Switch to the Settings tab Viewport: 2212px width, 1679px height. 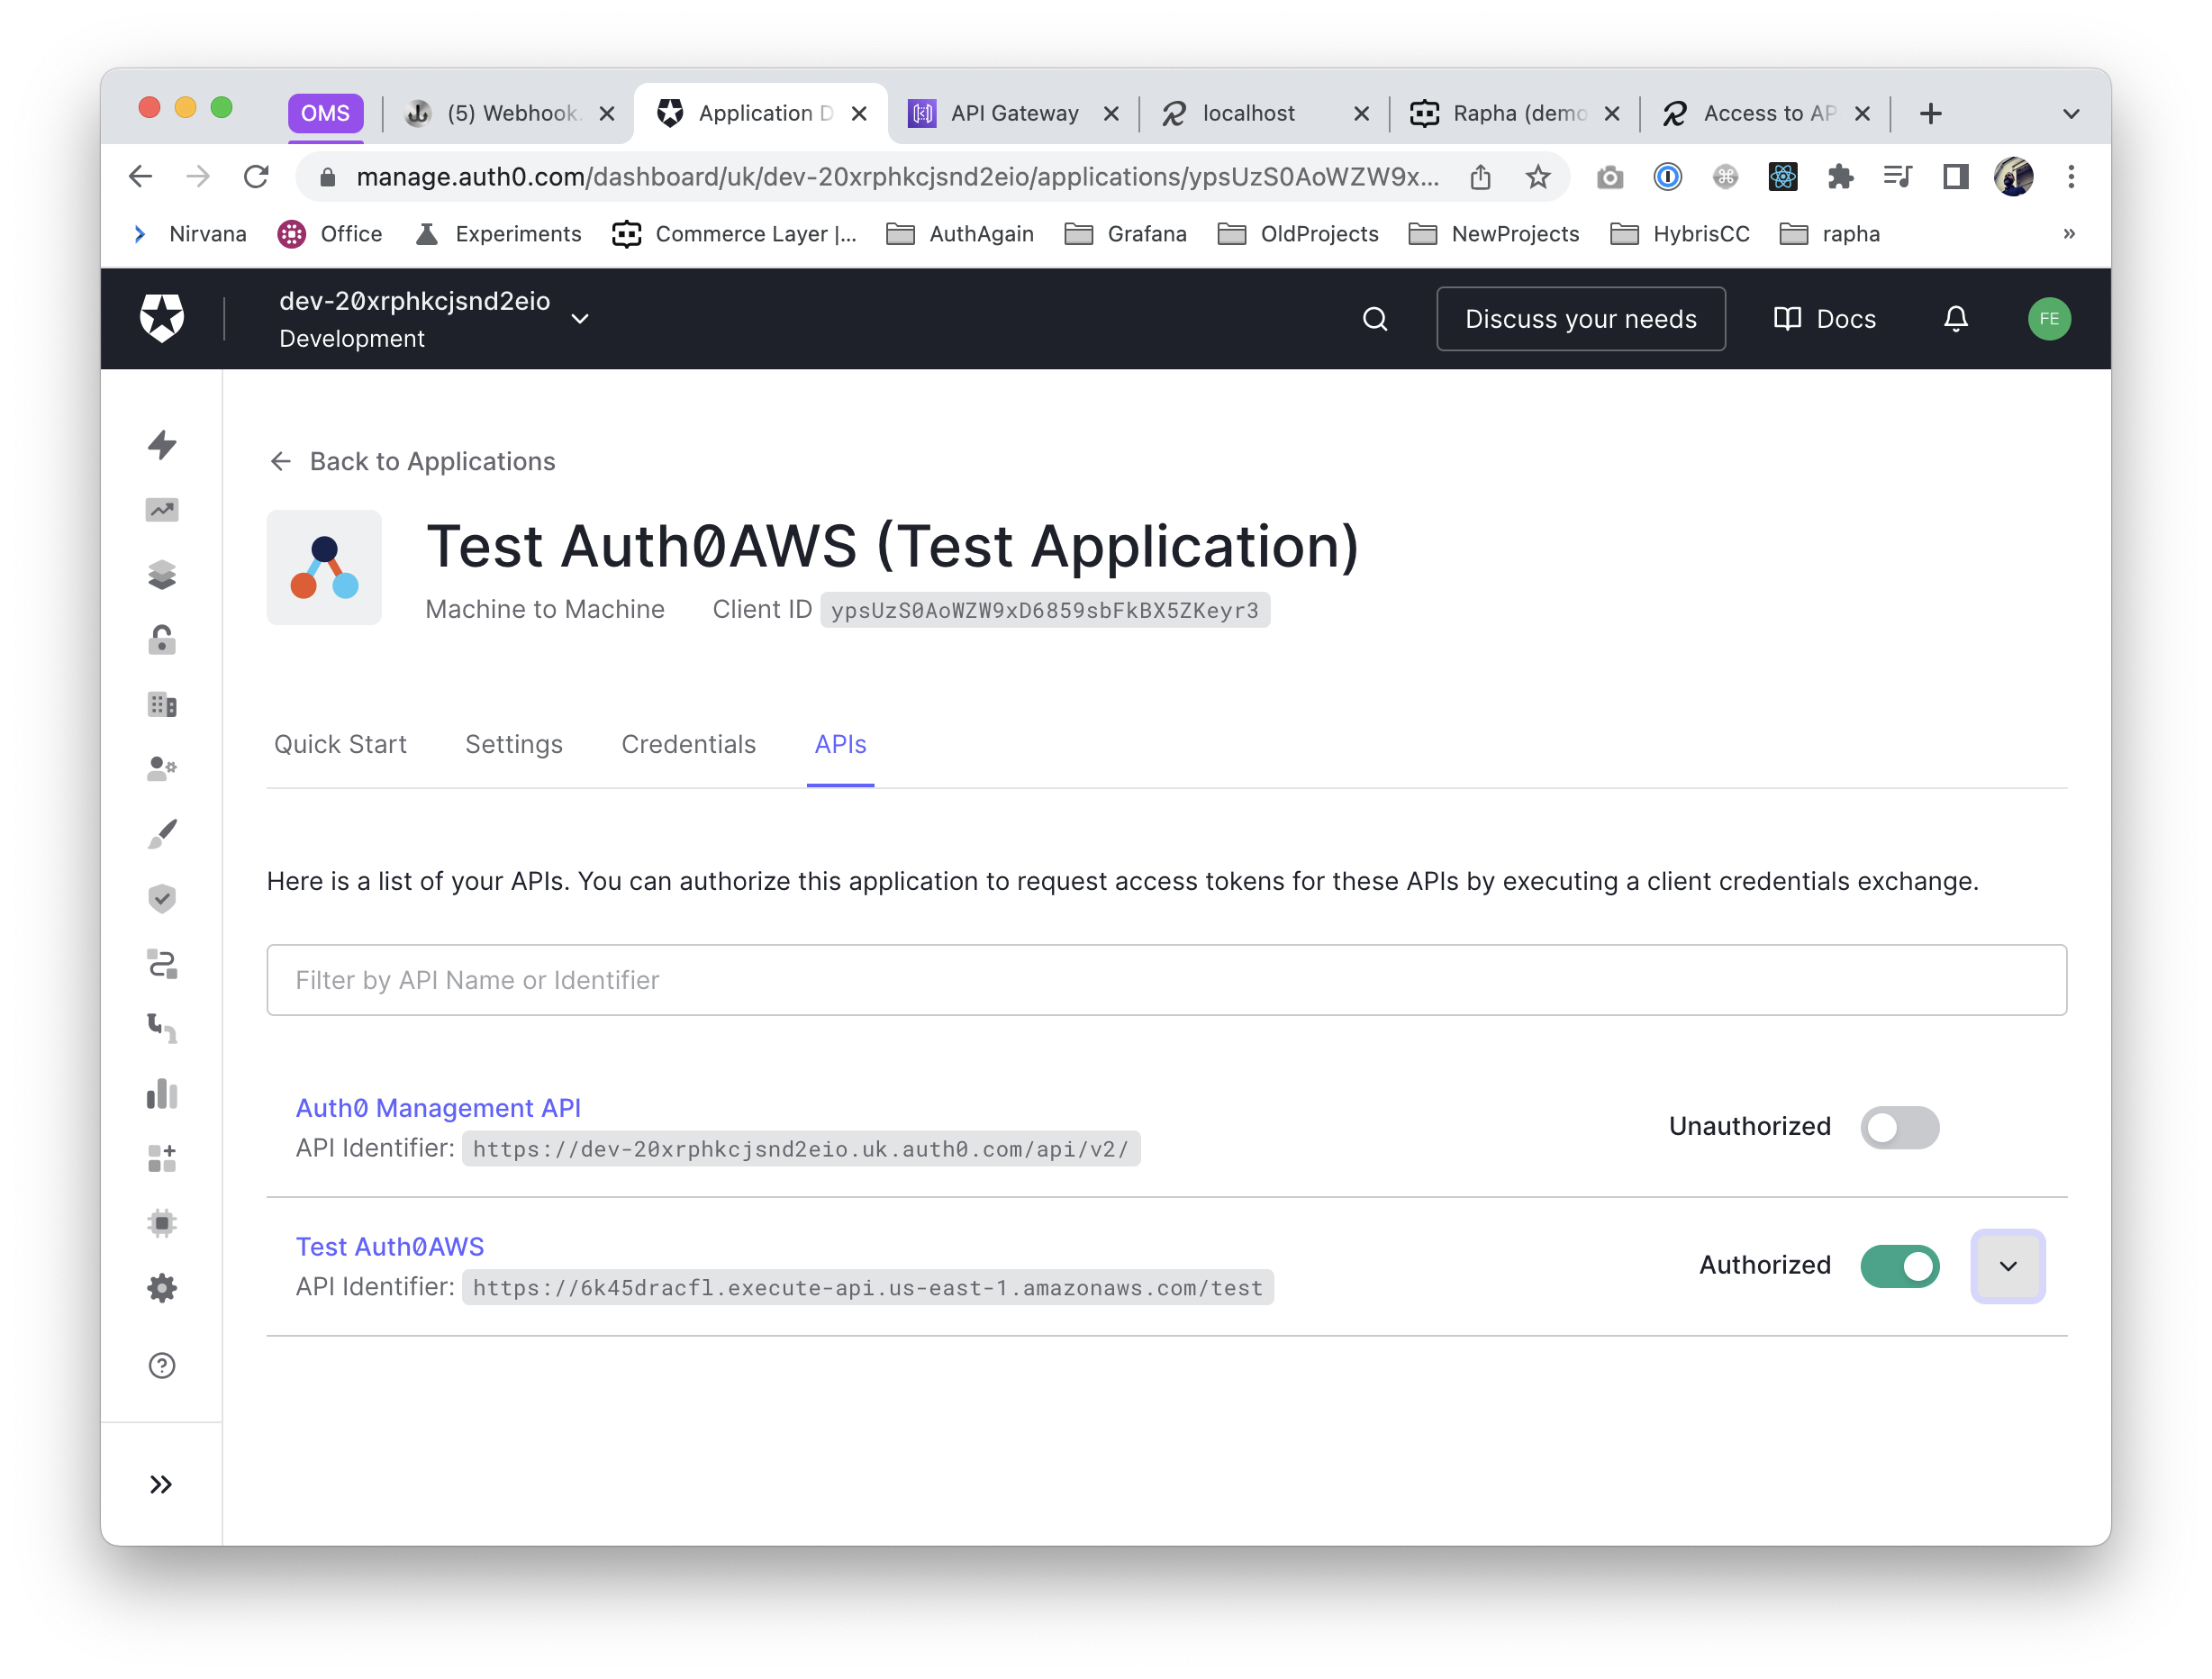pos(514,745)
